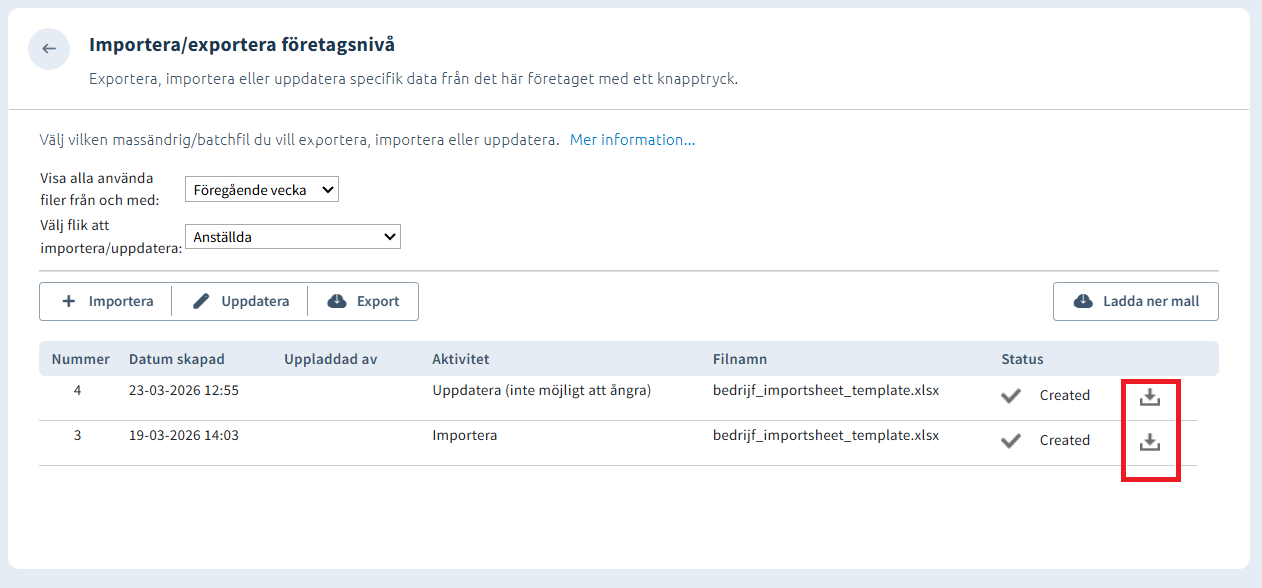The width and height of the screenshot is (1262, 588).
Task: Click the Datum skapad column header
Action: coord(177,359)
